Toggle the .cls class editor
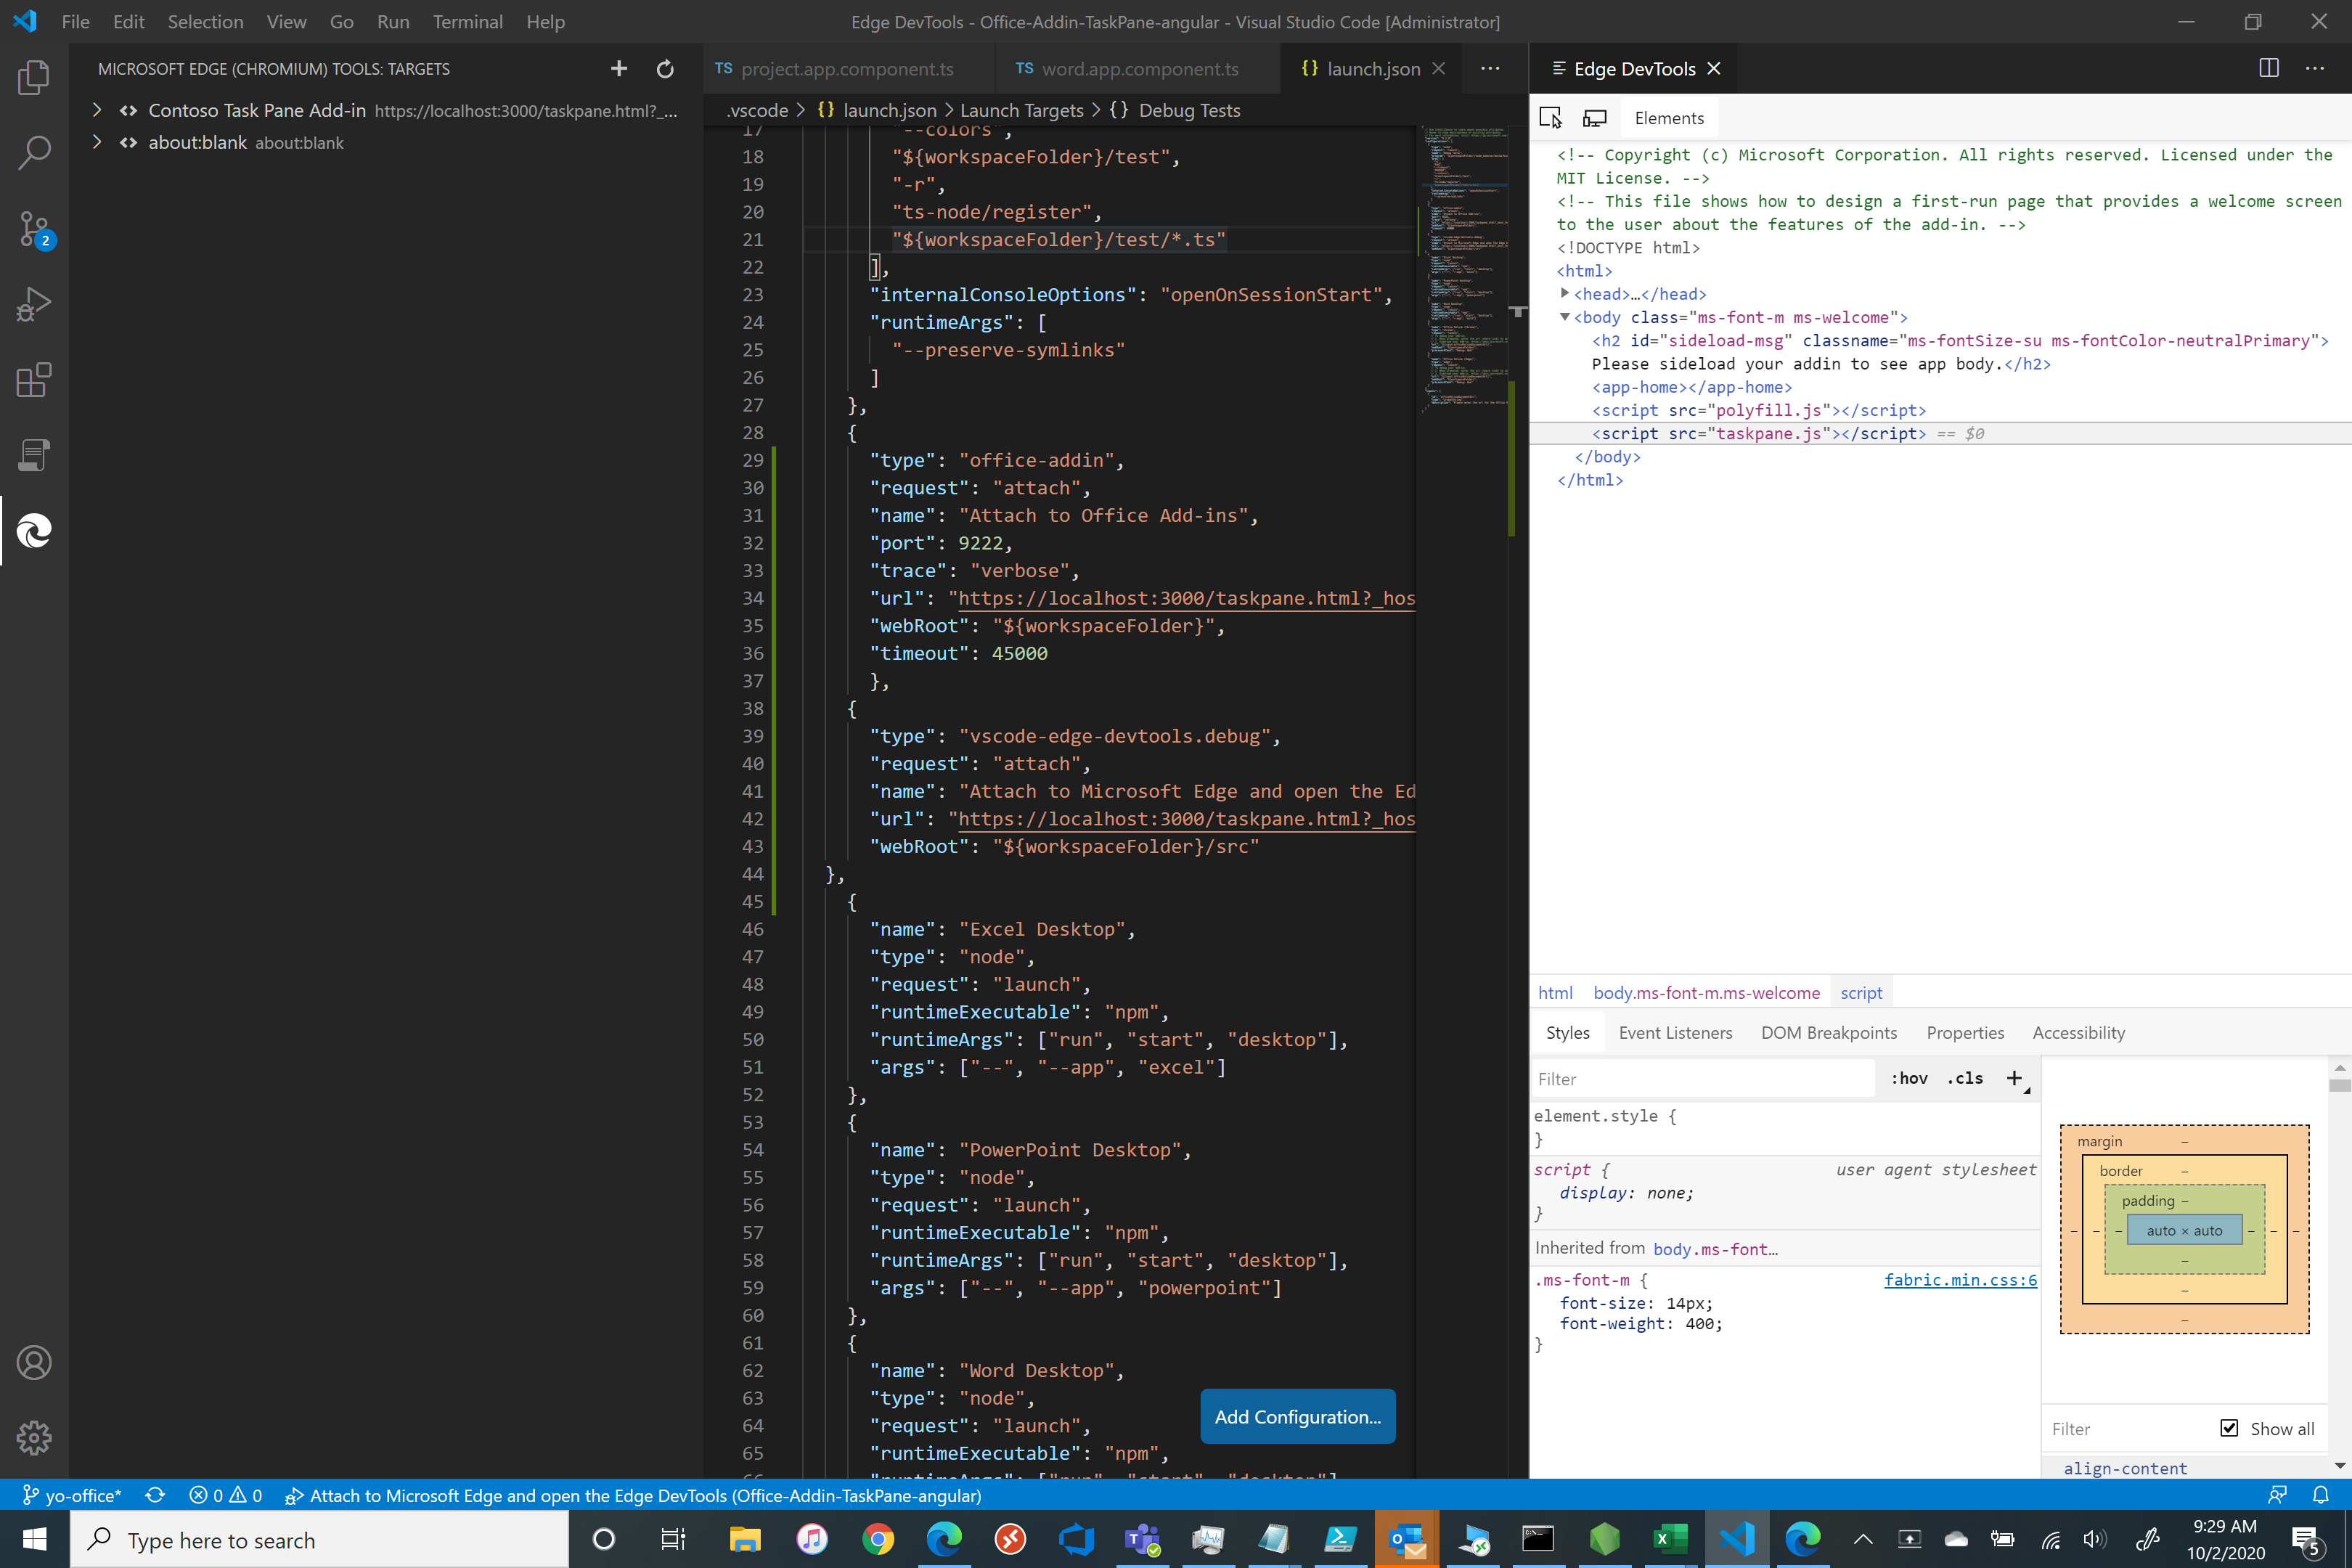Screen dimensions: 2352x1568 pyautogui.click(x=1964, y=1078)
